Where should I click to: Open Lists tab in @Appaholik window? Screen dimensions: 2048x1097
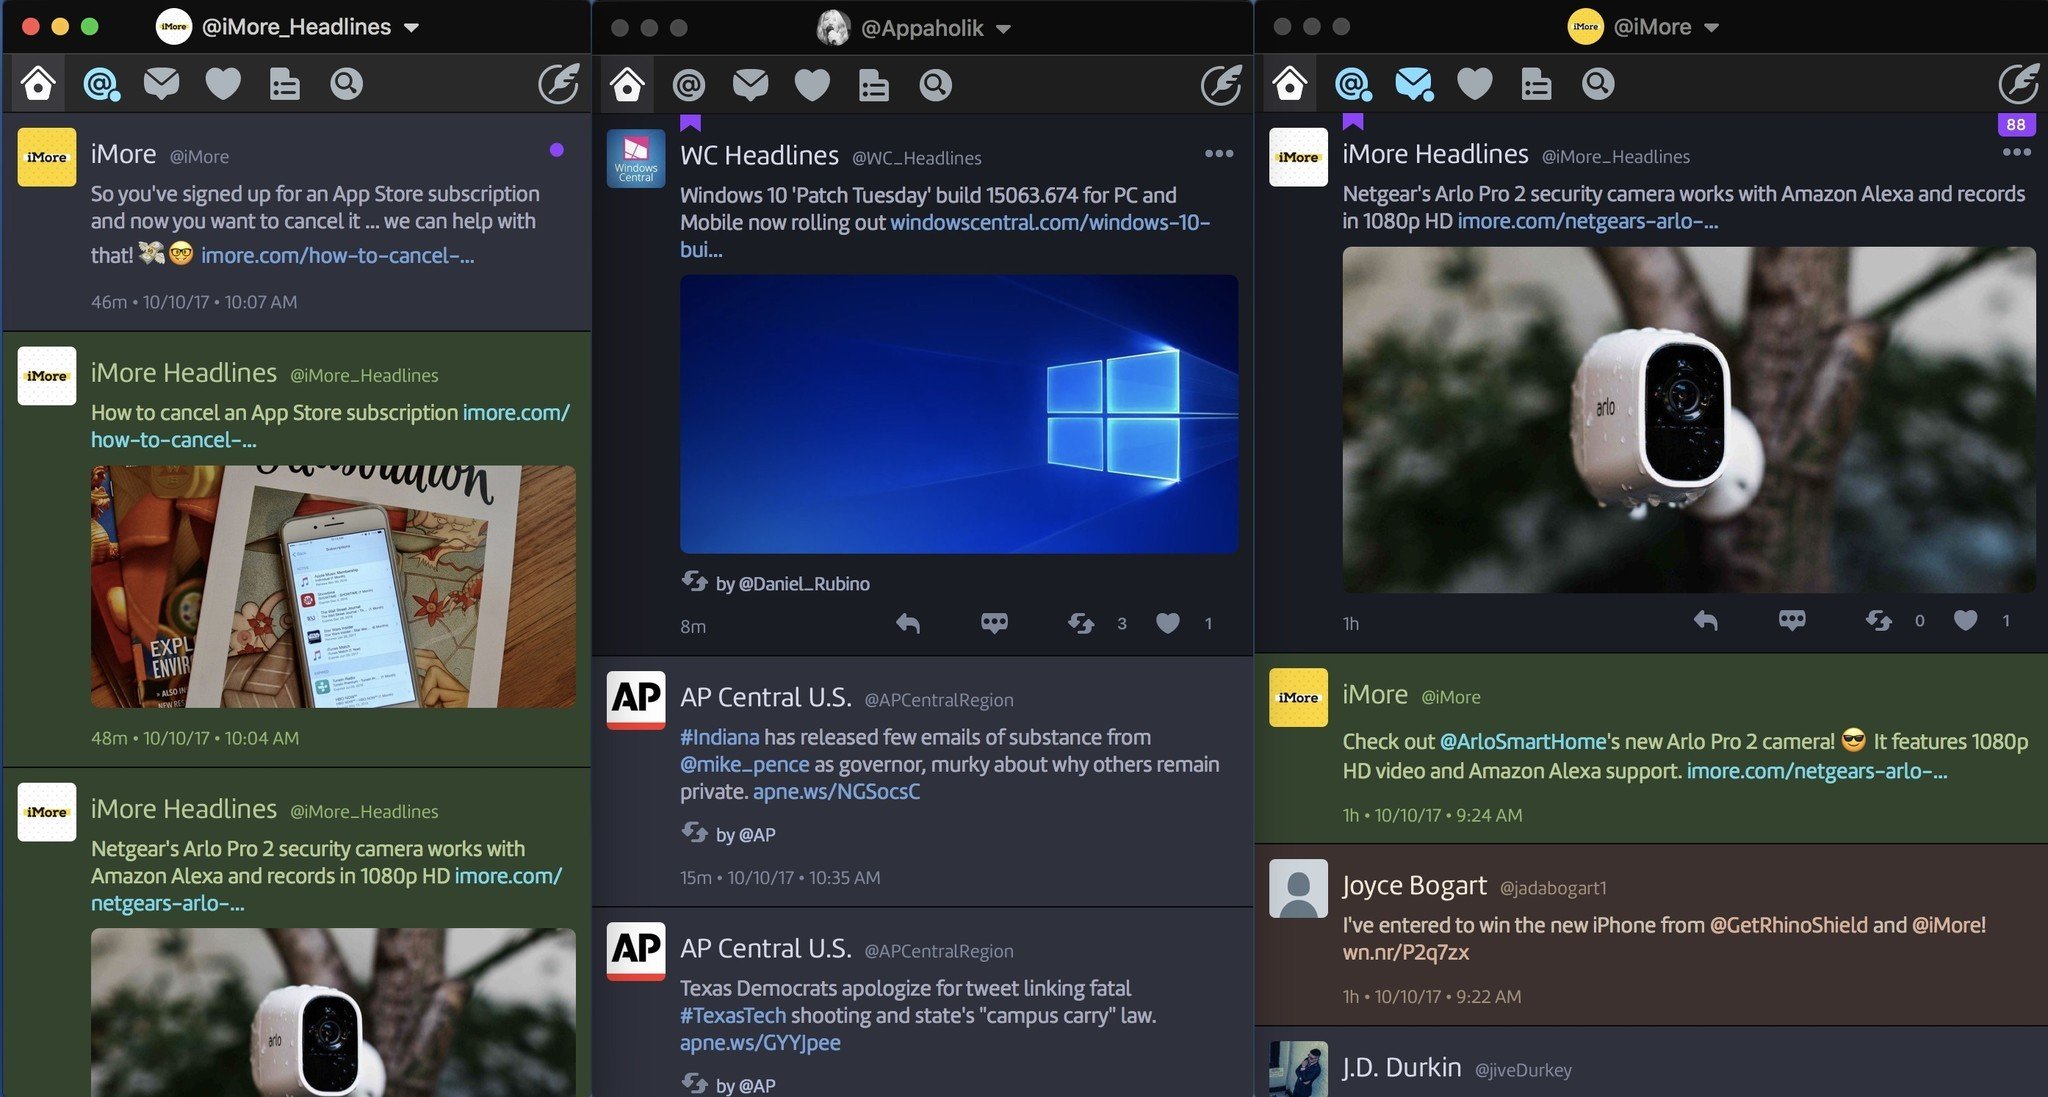[874, 85]
